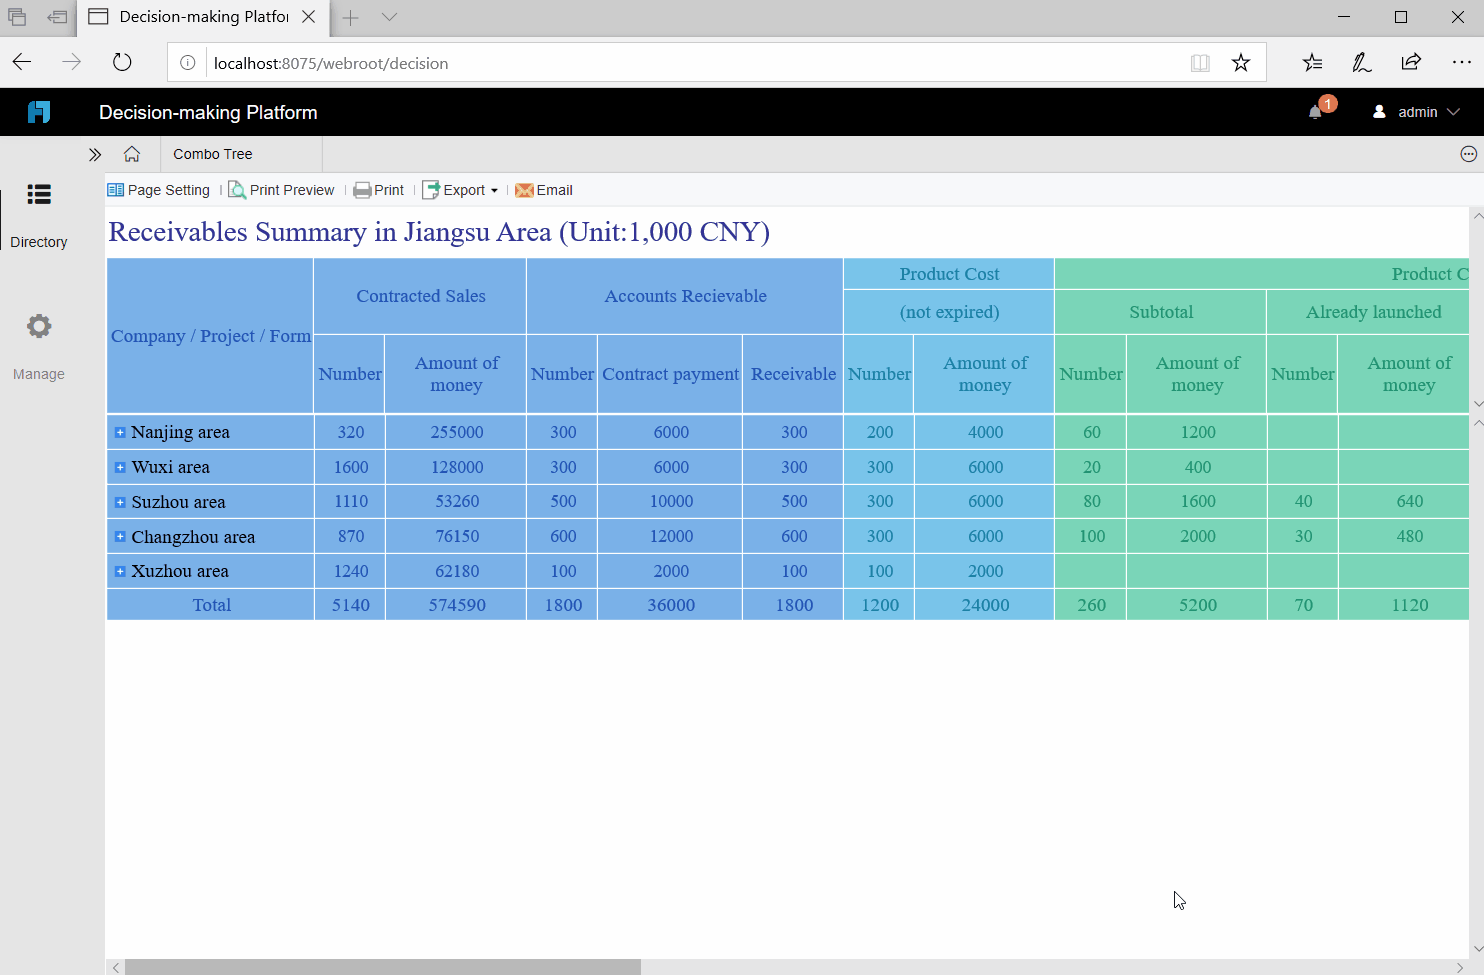Expand the Nanjing area row
The height and width of the screenshot is (975, 1484).
[120, 432]
